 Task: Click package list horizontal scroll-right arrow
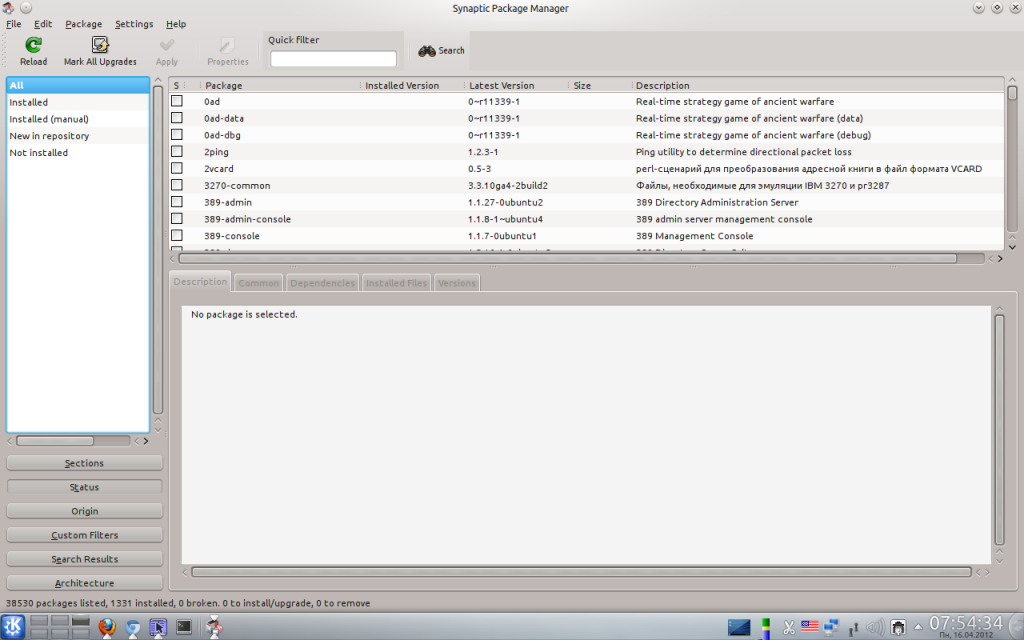[x=1000, y=259]
